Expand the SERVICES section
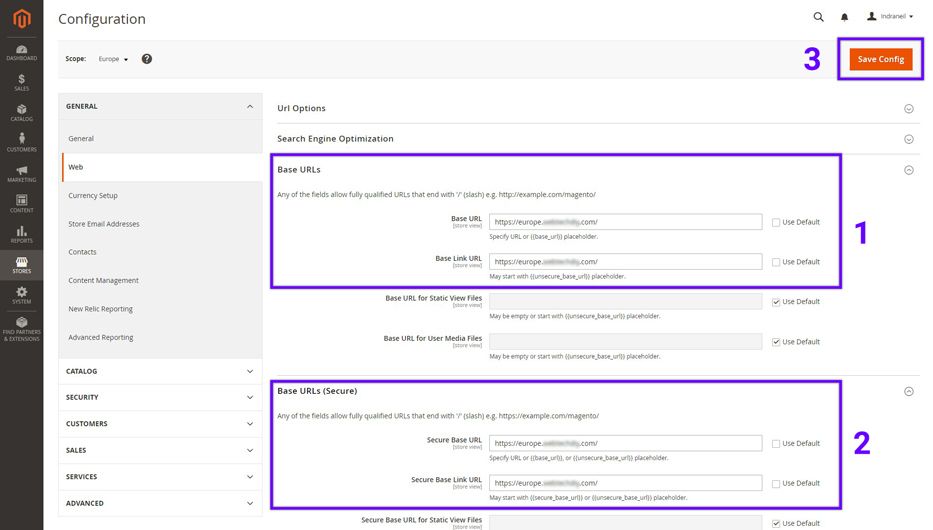 click(160, 476)
